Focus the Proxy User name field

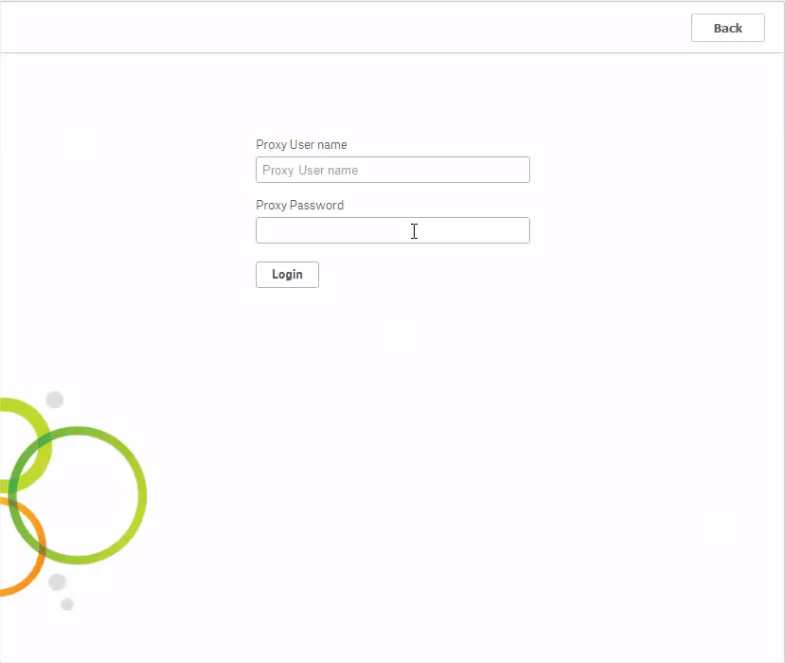(392, 170)
